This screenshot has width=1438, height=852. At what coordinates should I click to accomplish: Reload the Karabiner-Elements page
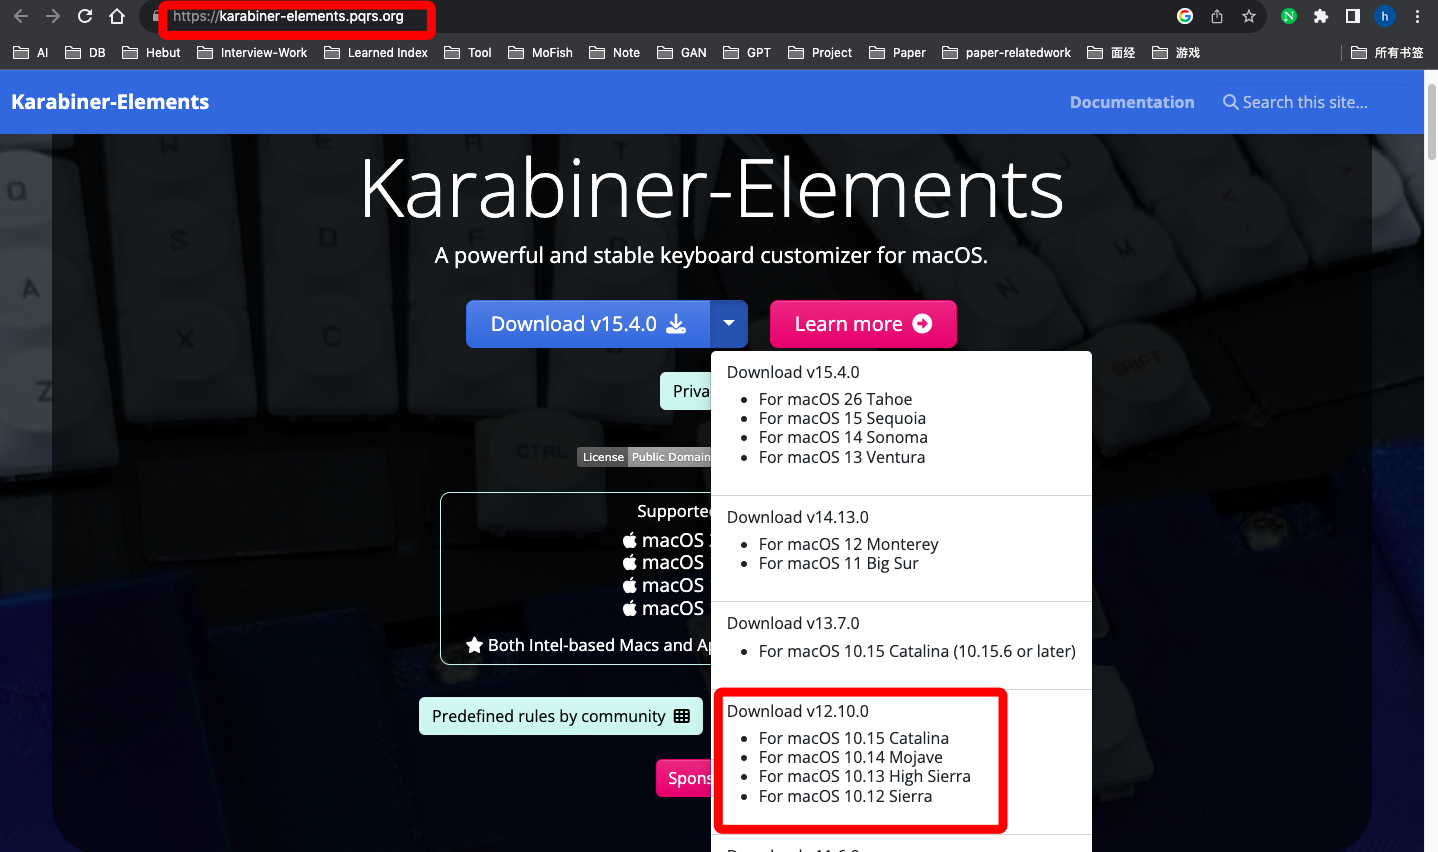pyautogui.click(x=85, y=16)
